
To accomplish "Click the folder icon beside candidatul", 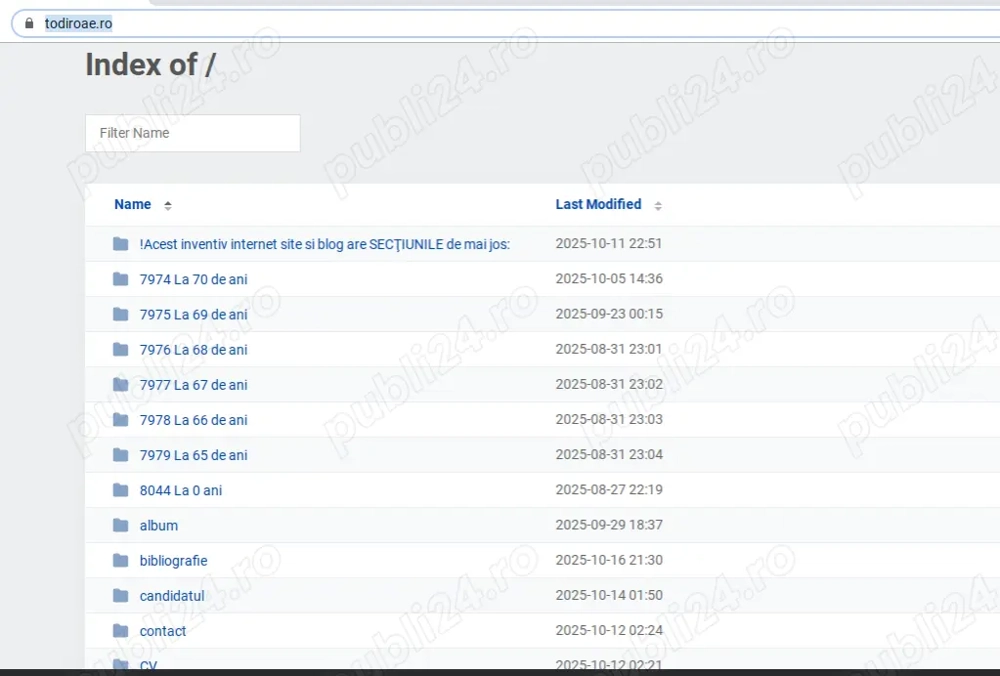I will [120, 595].
